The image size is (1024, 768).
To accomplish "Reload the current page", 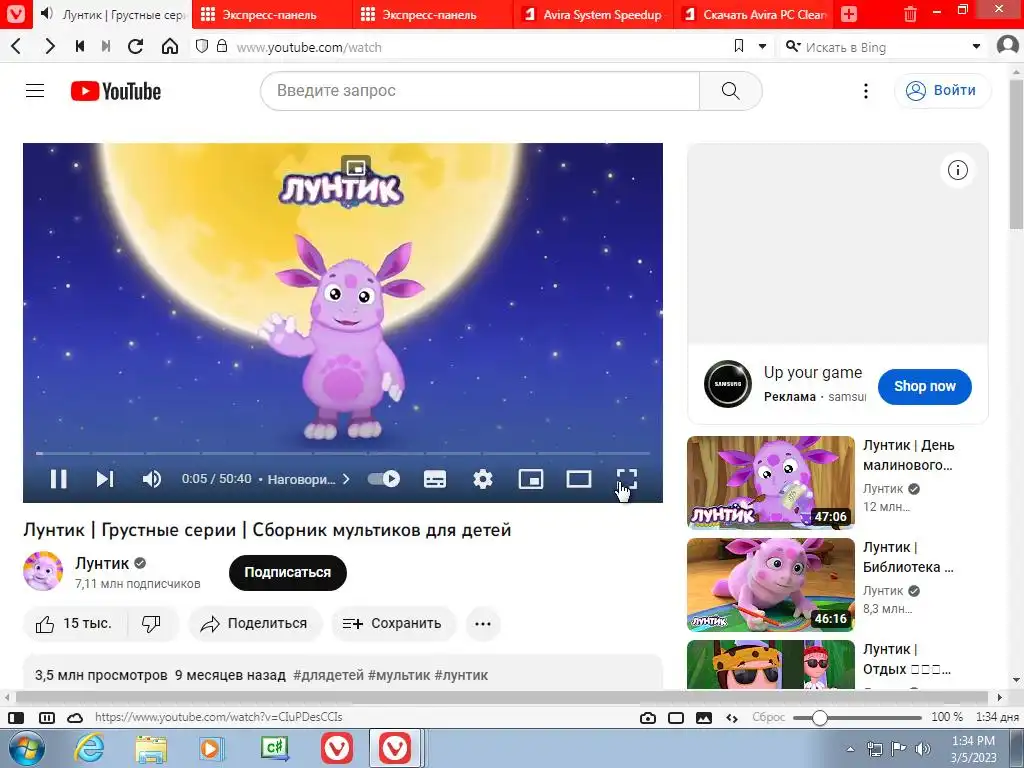I will click(x=136, y=46).
